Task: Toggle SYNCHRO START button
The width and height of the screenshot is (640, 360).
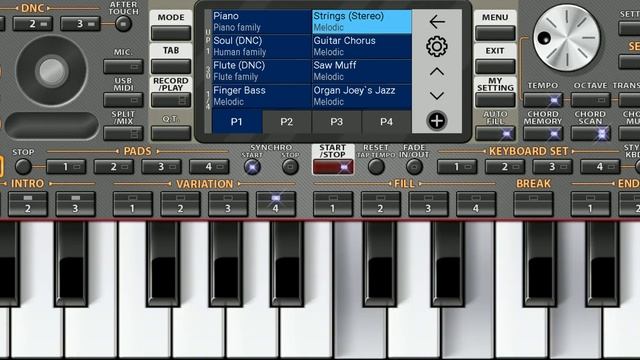Action: pos(252,167)
